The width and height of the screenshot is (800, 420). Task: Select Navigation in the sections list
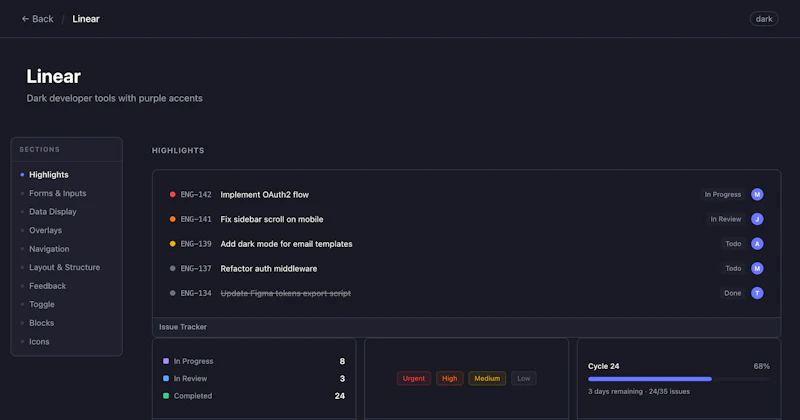pos(49,249)
